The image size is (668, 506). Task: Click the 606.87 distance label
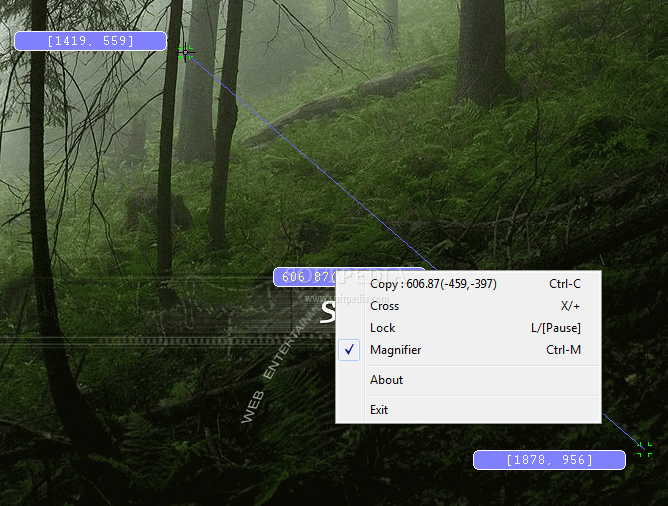tap(305, 277)
